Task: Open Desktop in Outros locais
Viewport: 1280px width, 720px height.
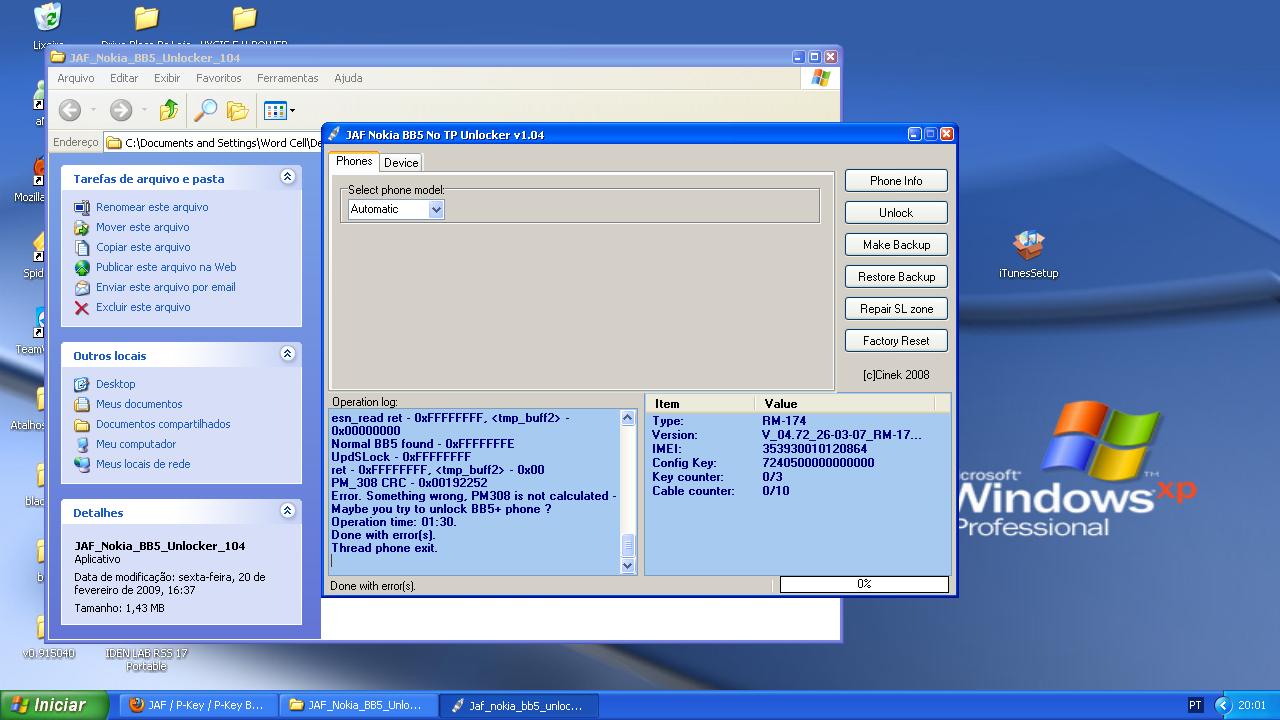Action: click(115, 384)
